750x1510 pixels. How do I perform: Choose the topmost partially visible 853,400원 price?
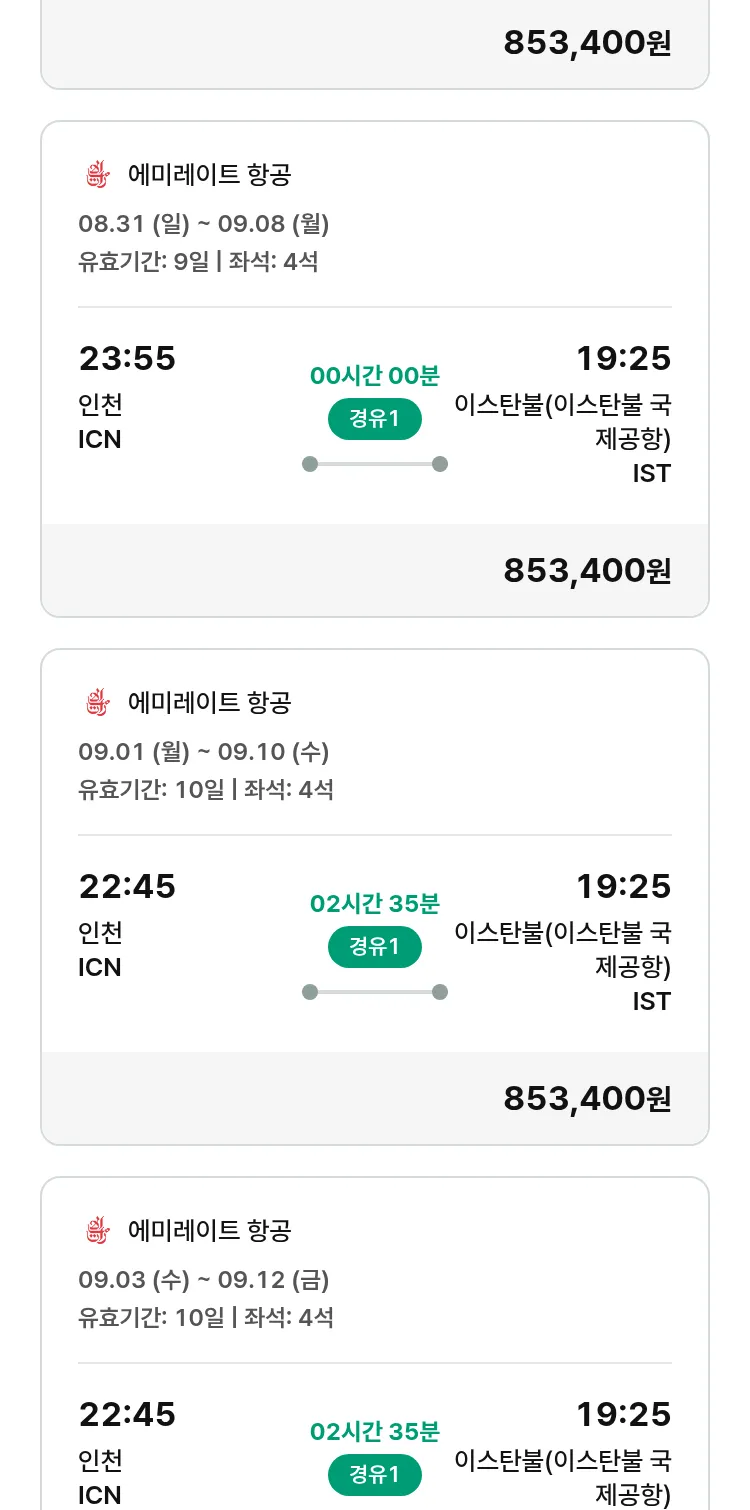pyautogui.click(x=587, y=43)
